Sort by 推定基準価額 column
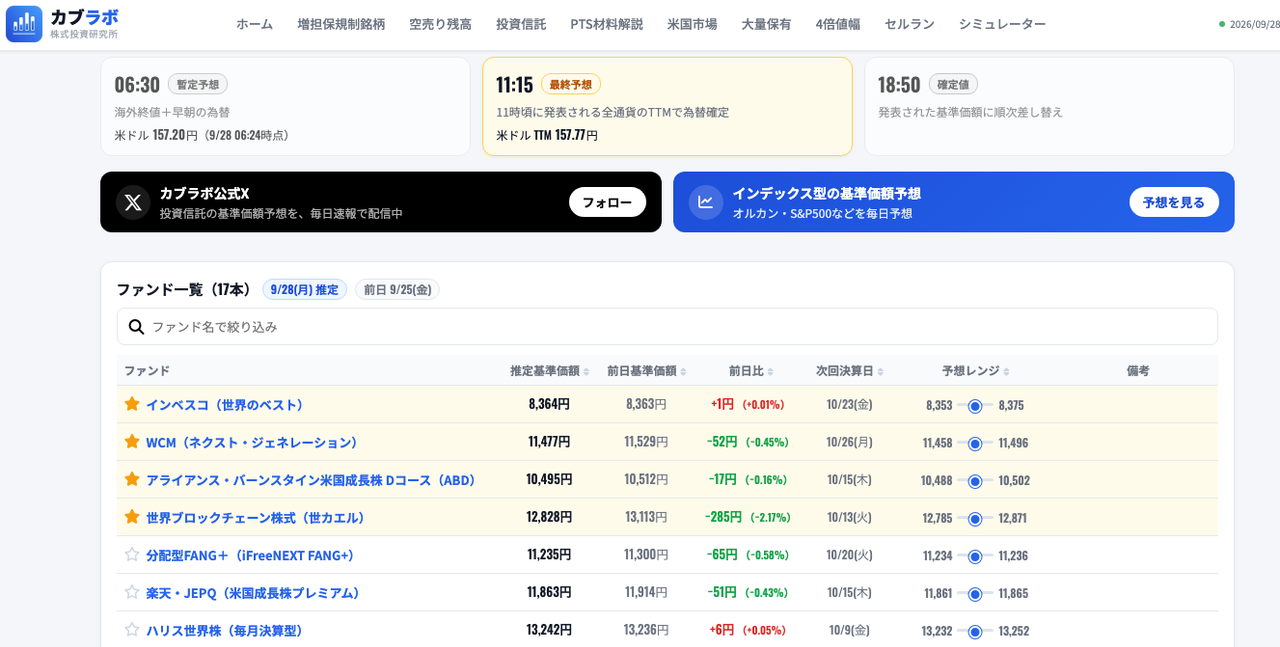The height and width of the screenshot is (647, 1280). [550, 371]
